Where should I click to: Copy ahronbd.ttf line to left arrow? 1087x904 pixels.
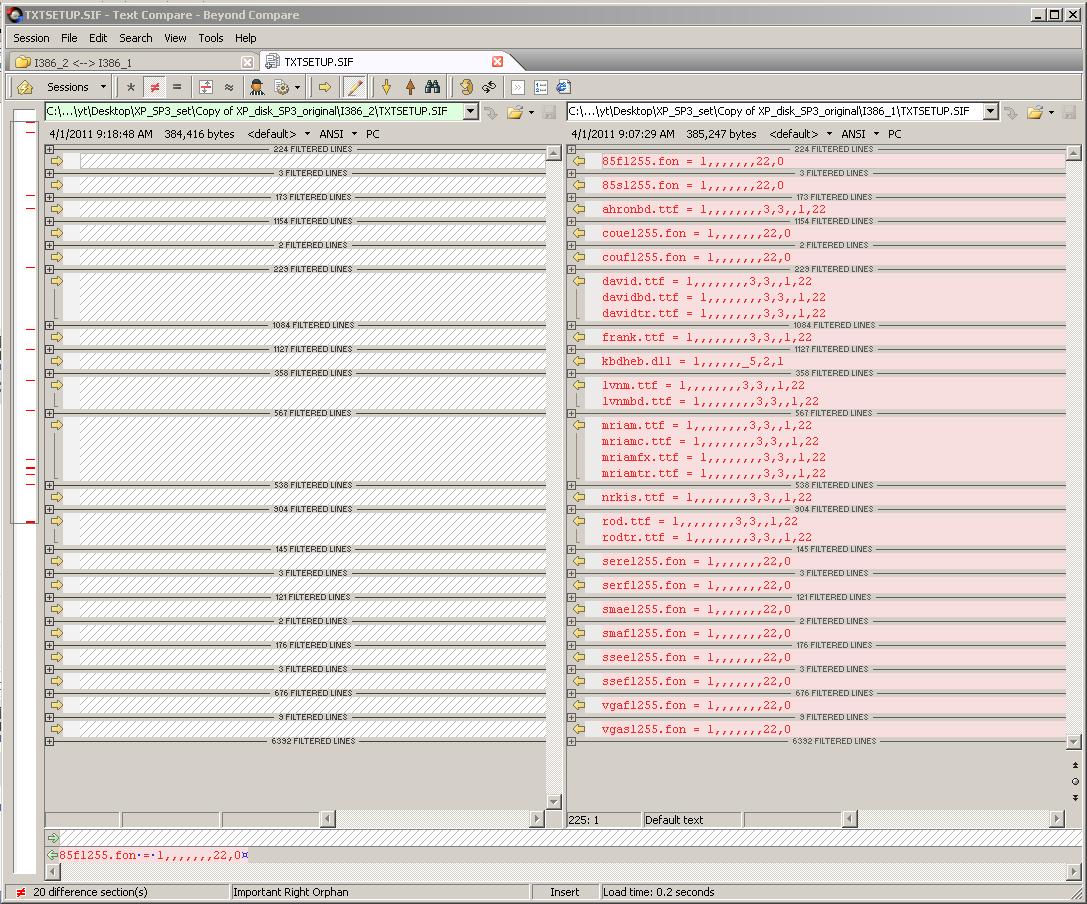[x=579, y=209]
